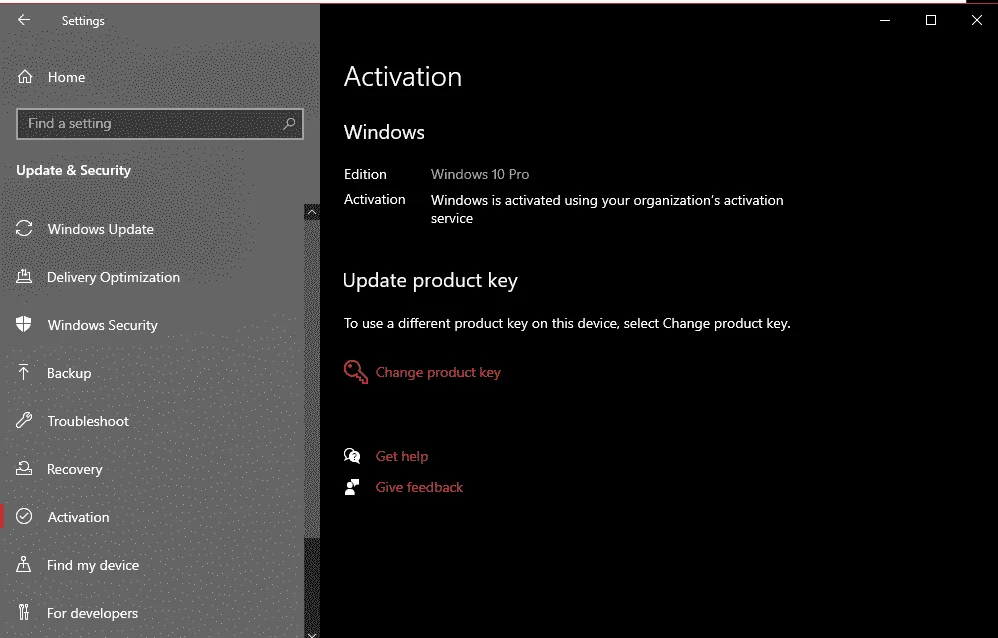The height and width of the screenshot is (638, 998).
Task: Click the Activation checkmark circle icon
Action: (x=24, y=516)
